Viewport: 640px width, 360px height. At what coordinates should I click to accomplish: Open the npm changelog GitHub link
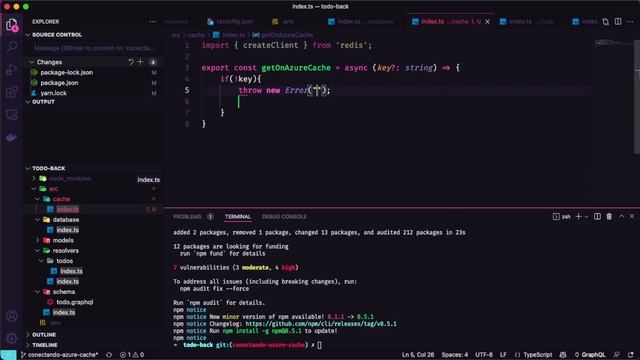point(321,324)
